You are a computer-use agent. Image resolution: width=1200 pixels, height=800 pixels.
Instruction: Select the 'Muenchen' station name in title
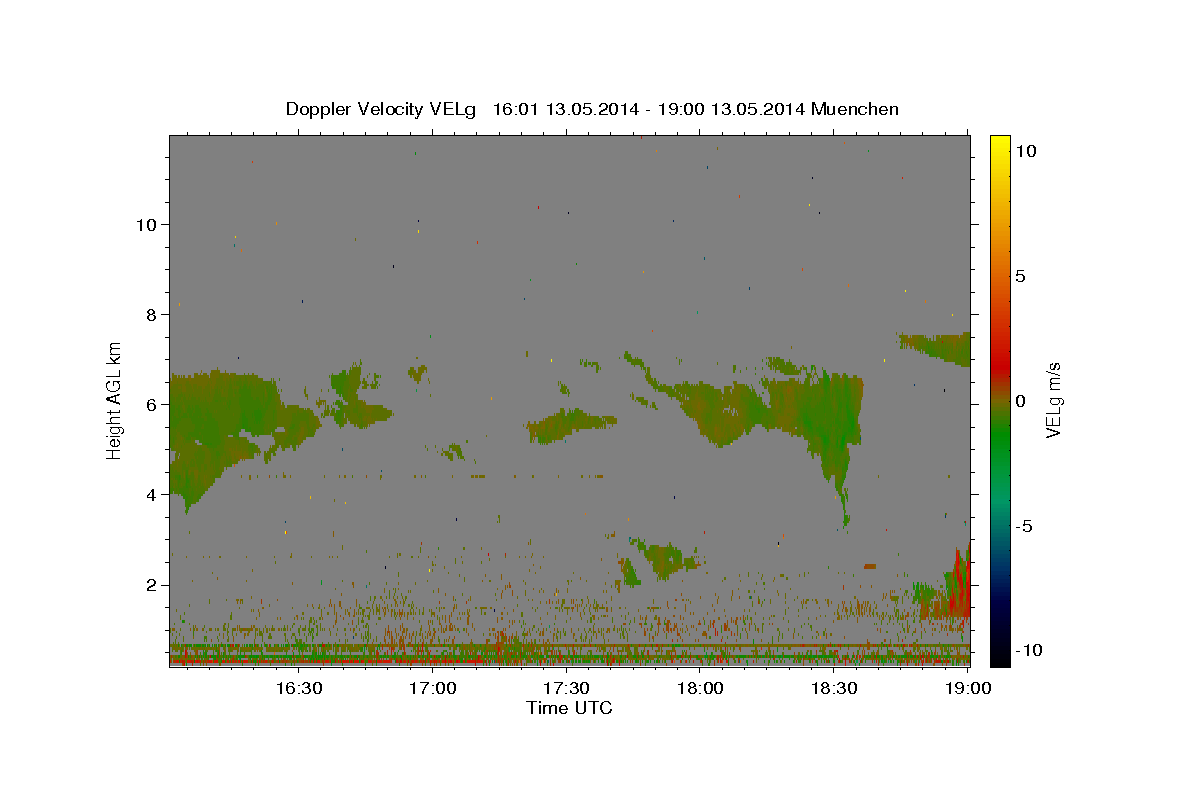pyautogui.click(x=856, y=109)
